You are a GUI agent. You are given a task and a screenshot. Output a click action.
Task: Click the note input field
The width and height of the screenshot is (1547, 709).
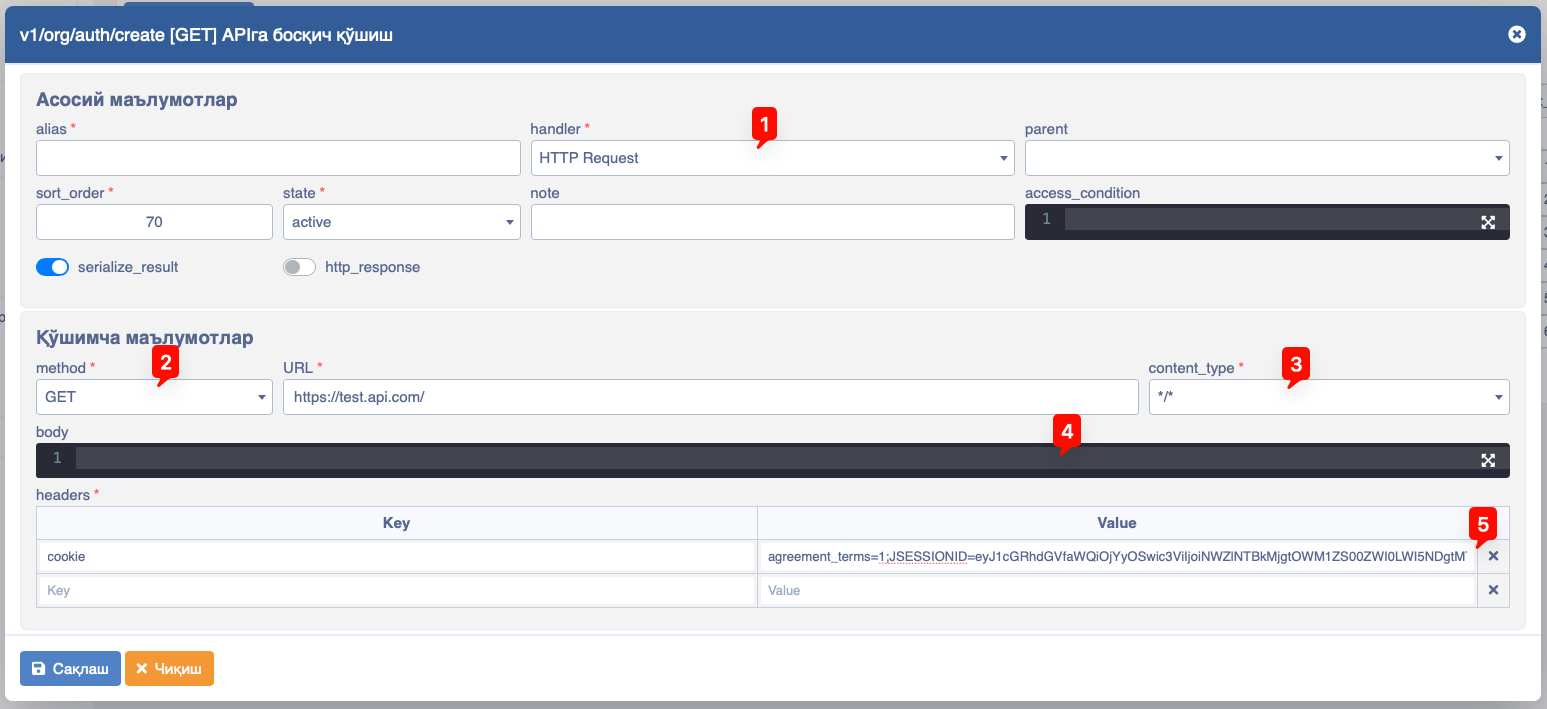point(772,222)
